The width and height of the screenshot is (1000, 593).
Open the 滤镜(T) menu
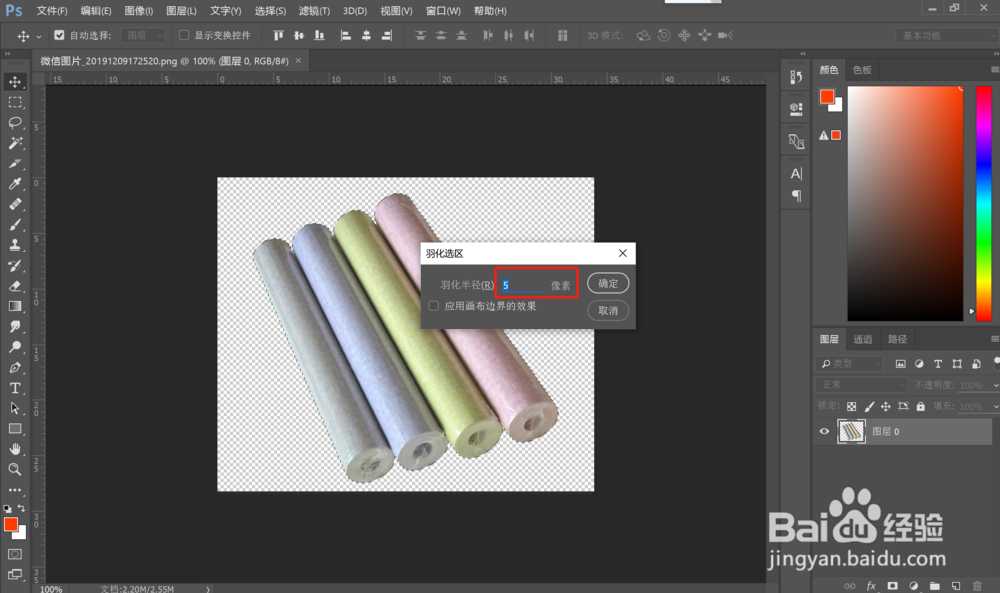pos(314,11)
